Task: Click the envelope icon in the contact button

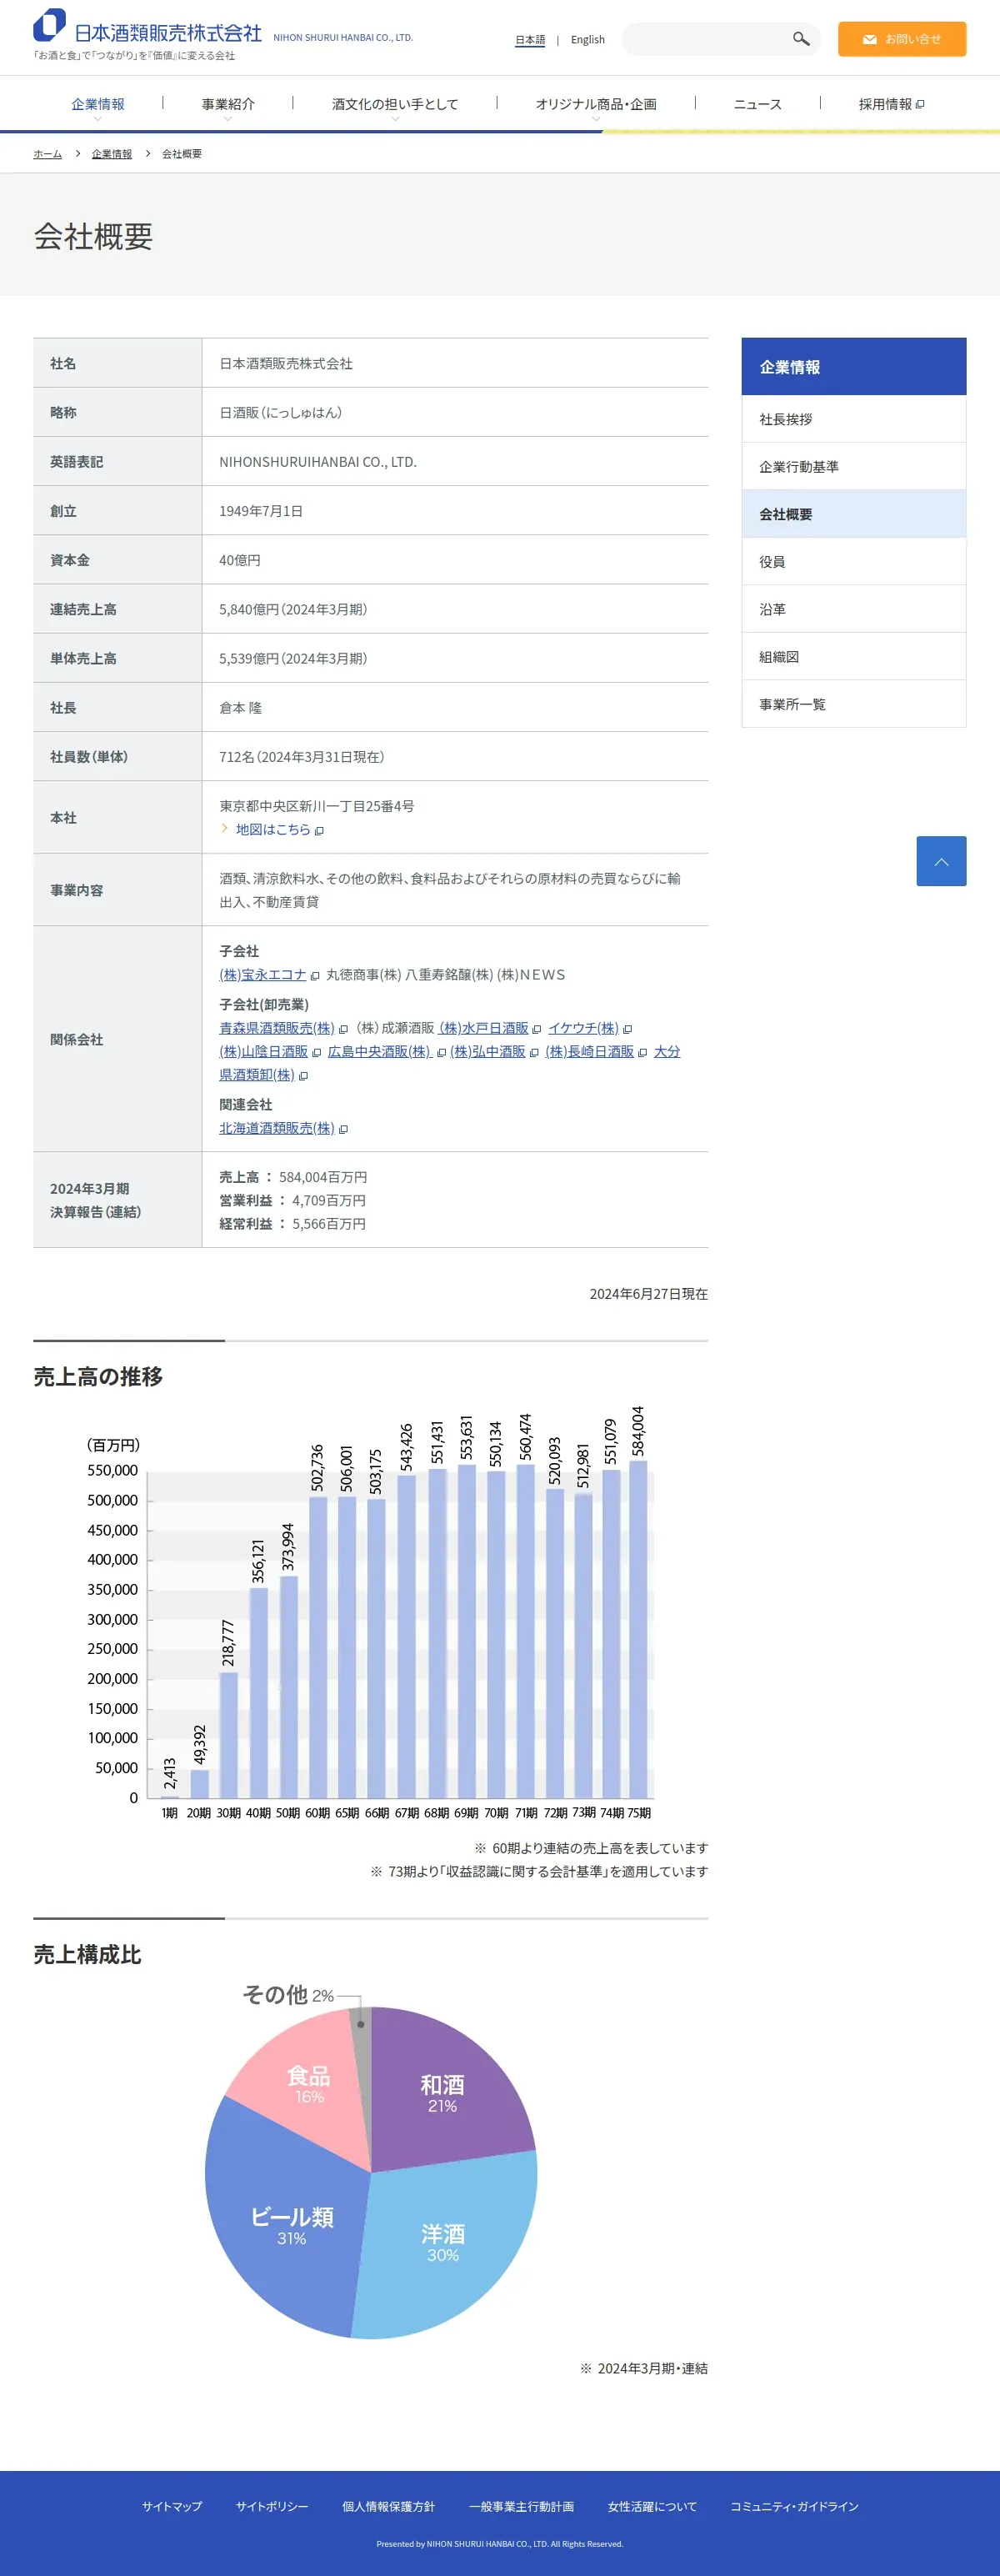Action: [869, 39]
